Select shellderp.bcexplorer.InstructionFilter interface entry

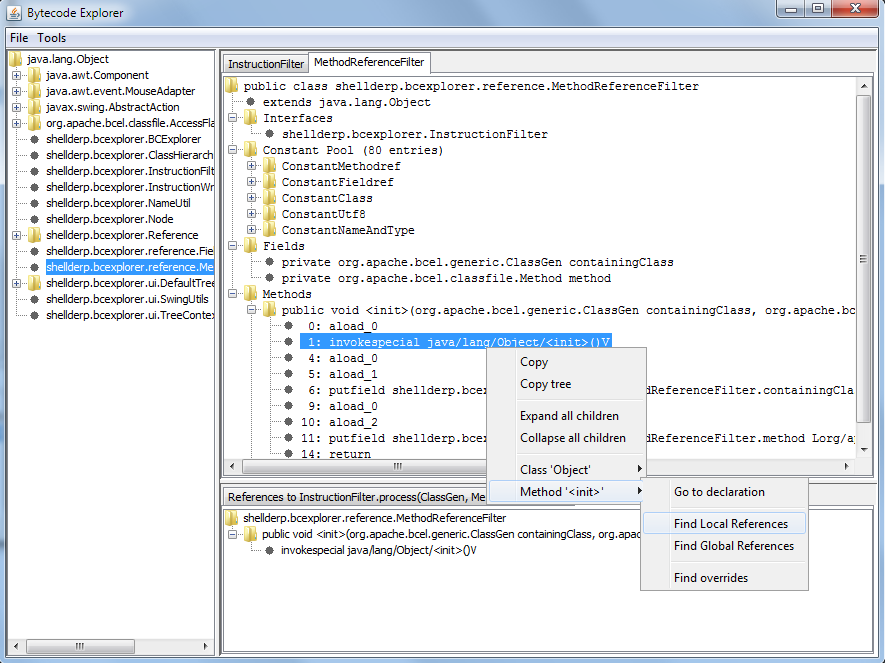pos(415,134)
